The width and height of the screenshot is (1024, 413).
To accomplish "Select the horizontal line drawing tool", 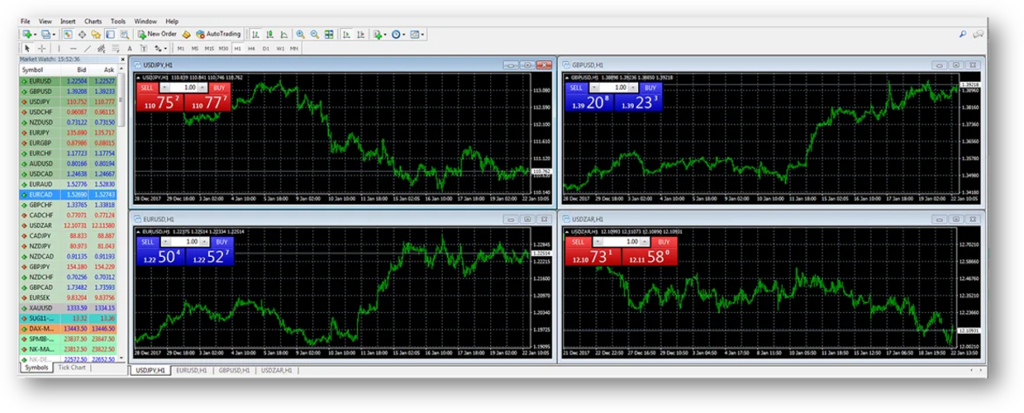I will (74, 47).
